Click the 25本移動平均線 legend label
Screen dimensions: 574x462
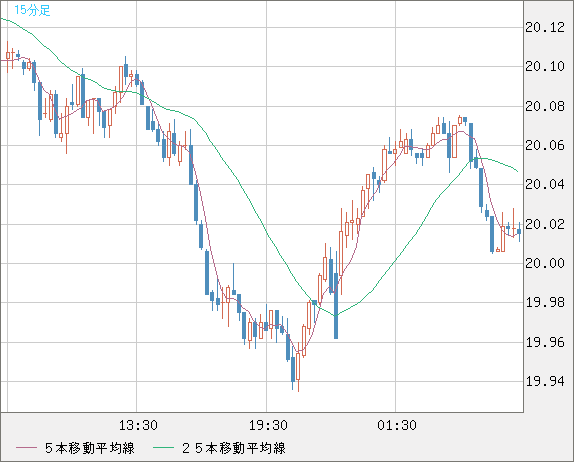click(234, 448)
